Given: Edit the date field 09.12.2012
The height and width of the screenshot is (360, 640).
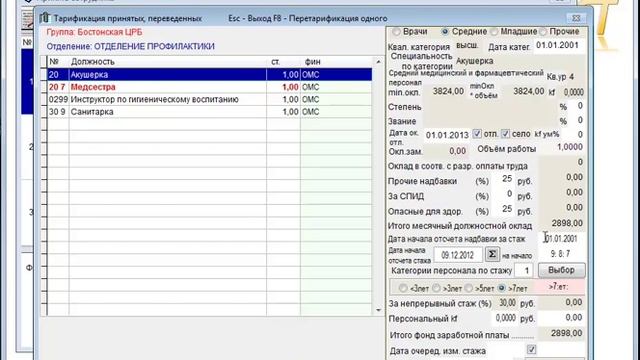Looking at the screenshot, I should (x=458, y=255).
